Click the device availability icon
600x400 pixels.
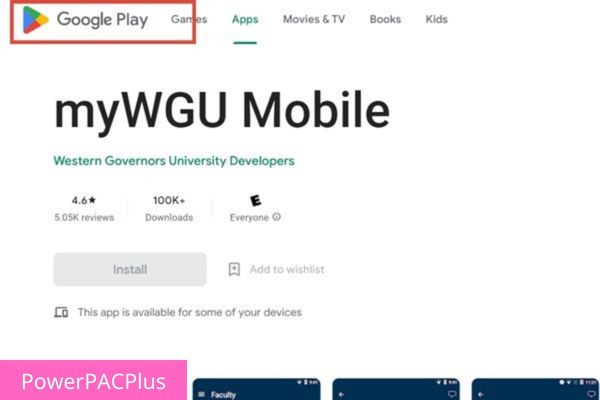pos(61,312)
